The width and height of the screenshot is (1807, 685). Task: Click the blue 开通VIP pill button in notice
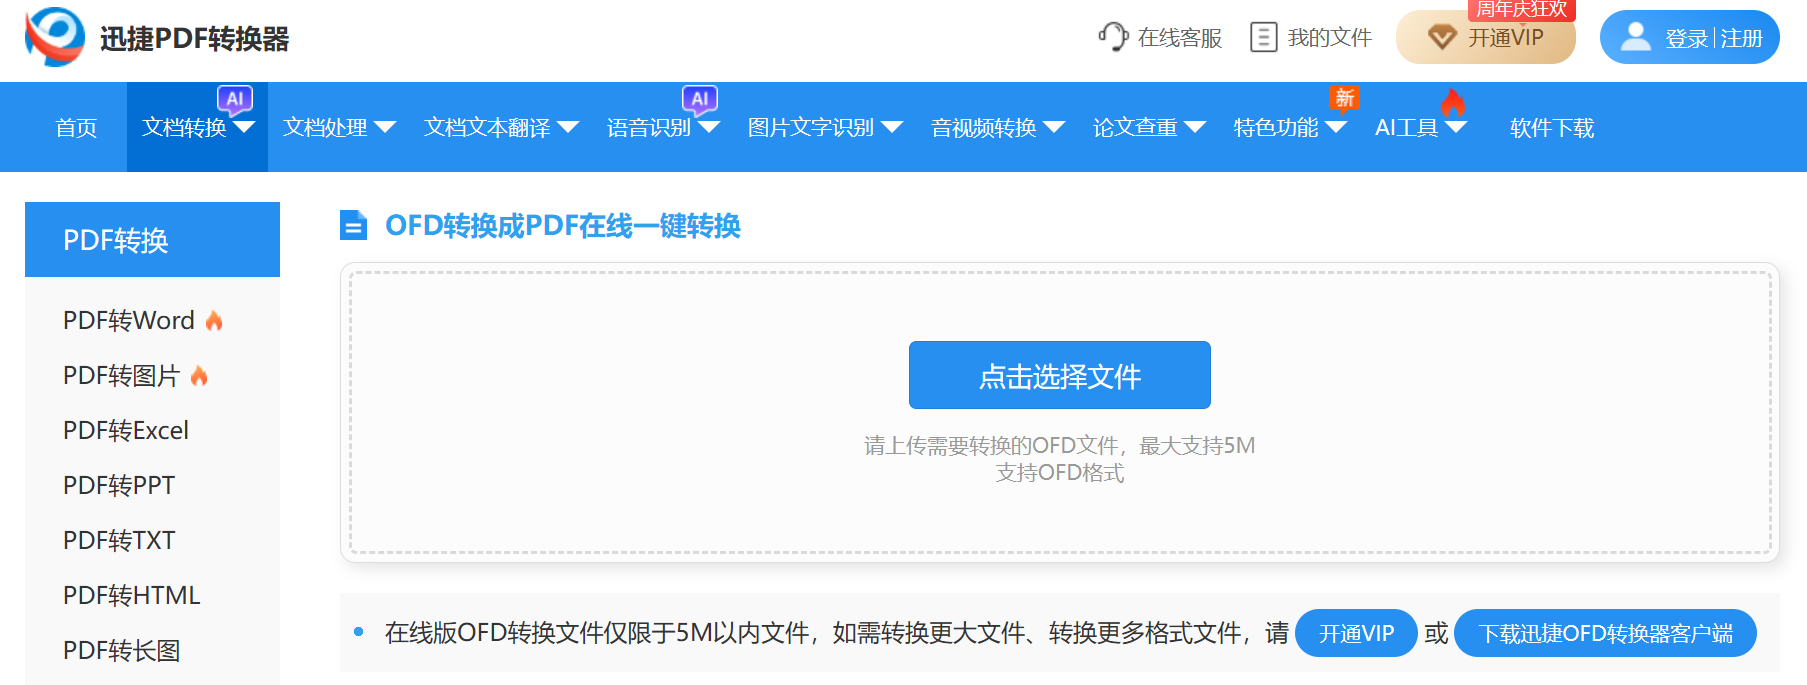1356,633
